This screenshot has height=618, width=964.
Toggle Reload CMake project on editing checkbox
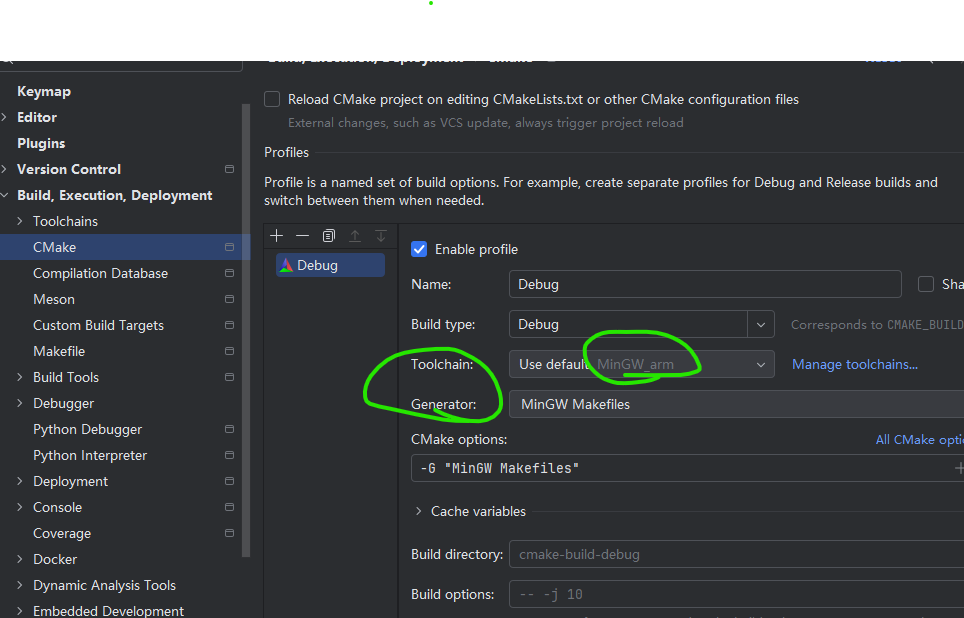pyautogui.click(x=272, y=99)
